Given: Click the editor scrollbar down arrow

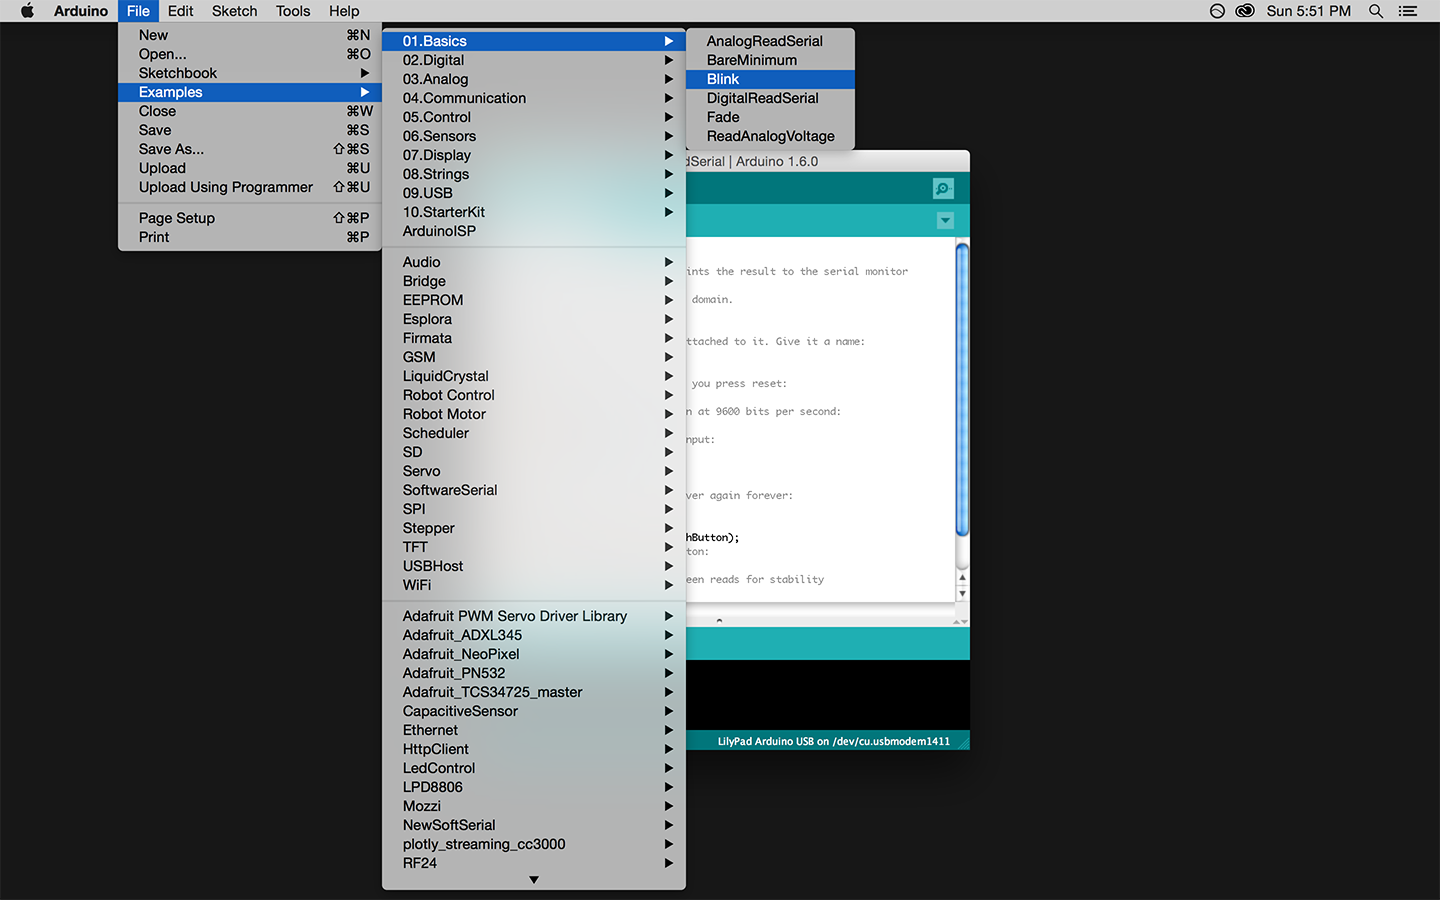Looking at the screenshot, I should click(962, 593).
